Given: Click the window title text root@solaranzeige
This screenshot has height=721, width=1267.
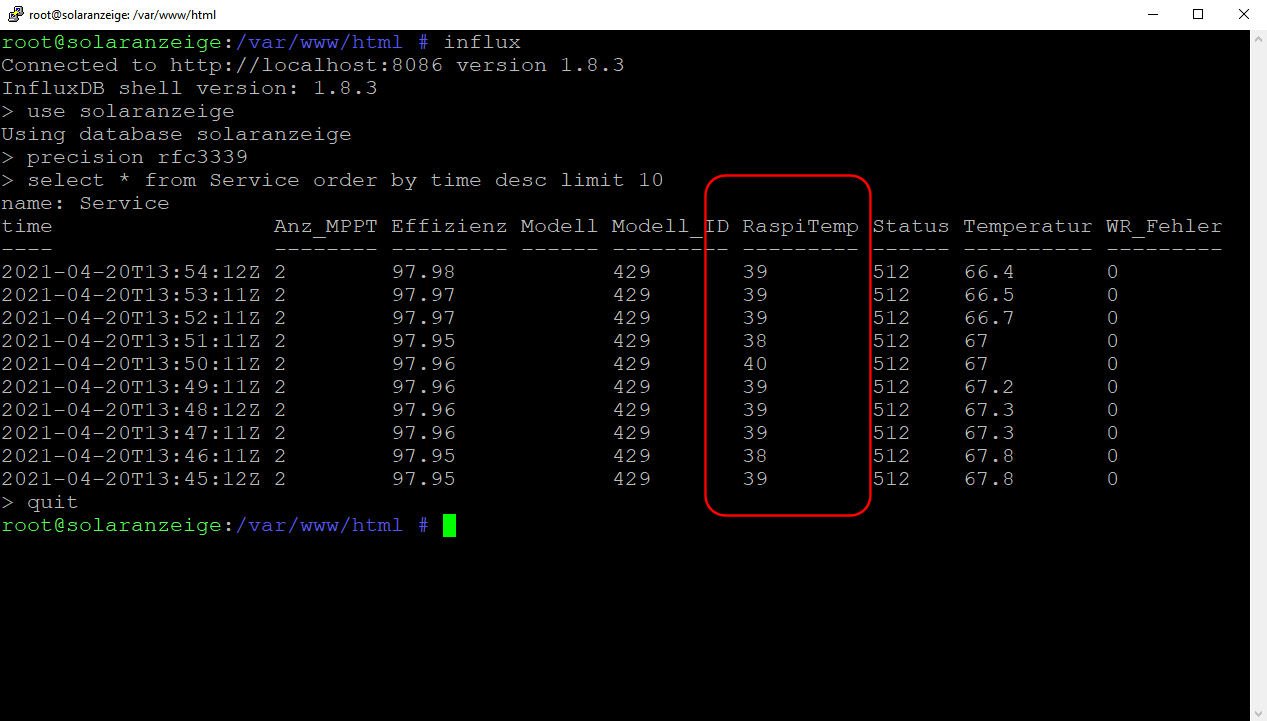Looking at the screenshot, I should pyautogui.click(x=122, y=15).
